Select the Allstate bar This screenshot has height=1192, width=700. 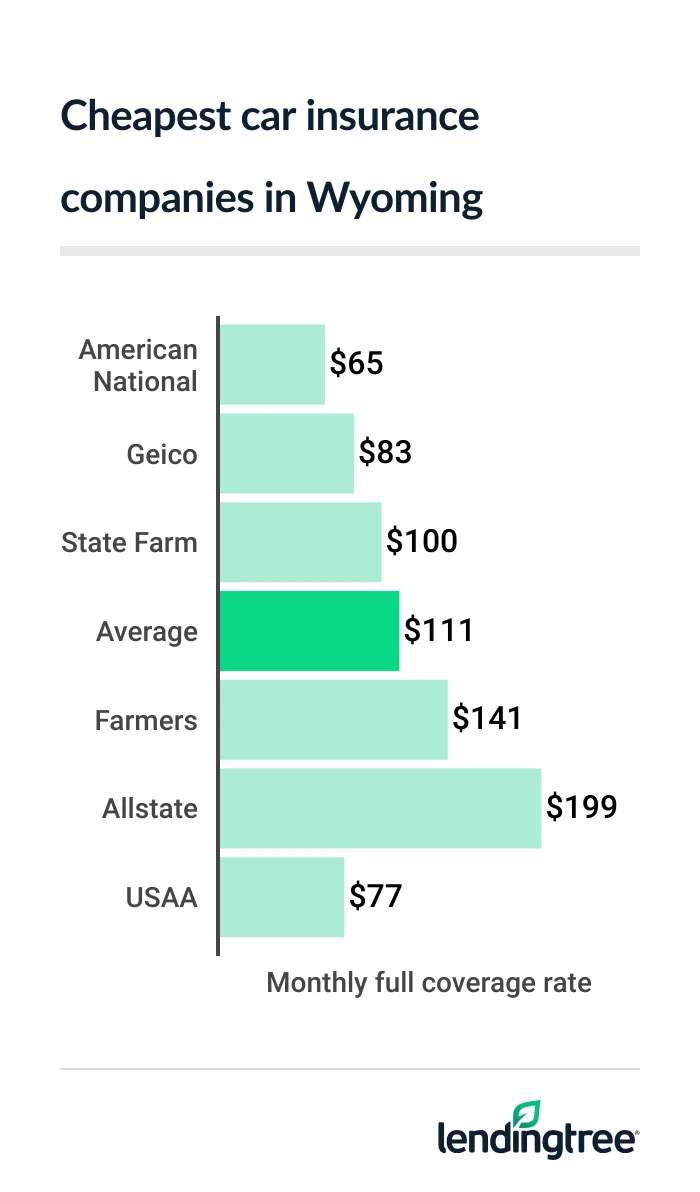[x=380, y=808]
